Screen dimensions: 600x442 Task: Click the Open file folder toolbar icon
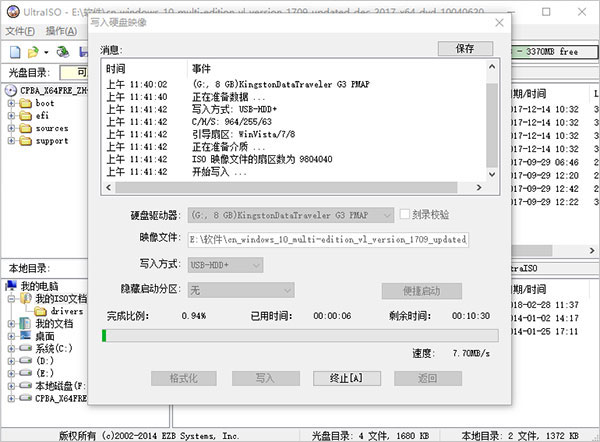tap(33, 52)
